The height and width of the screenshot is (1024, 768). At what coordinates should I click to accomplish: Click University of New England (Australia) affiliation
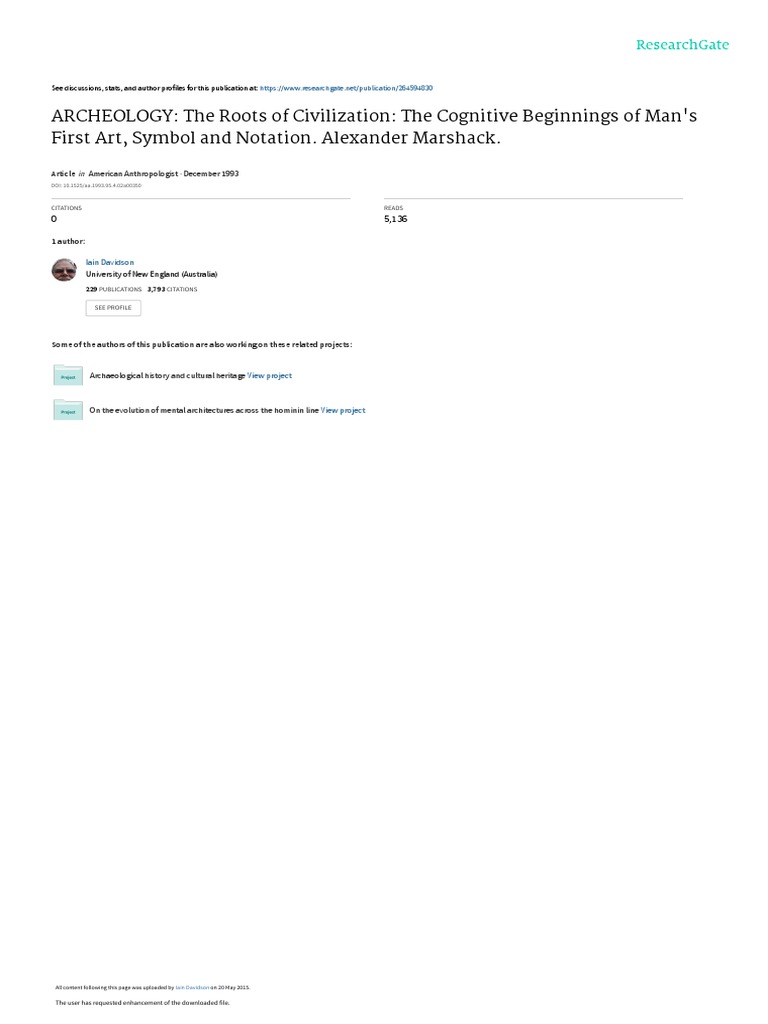tap(152, 274)
